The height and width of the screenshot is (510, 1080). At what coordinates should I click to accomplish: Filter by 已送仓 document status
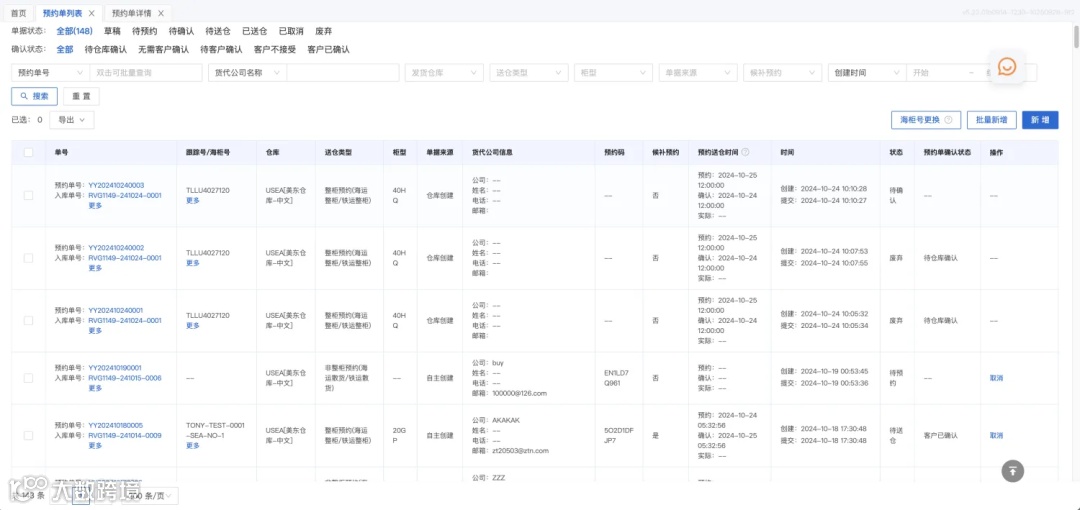point(255,31)
